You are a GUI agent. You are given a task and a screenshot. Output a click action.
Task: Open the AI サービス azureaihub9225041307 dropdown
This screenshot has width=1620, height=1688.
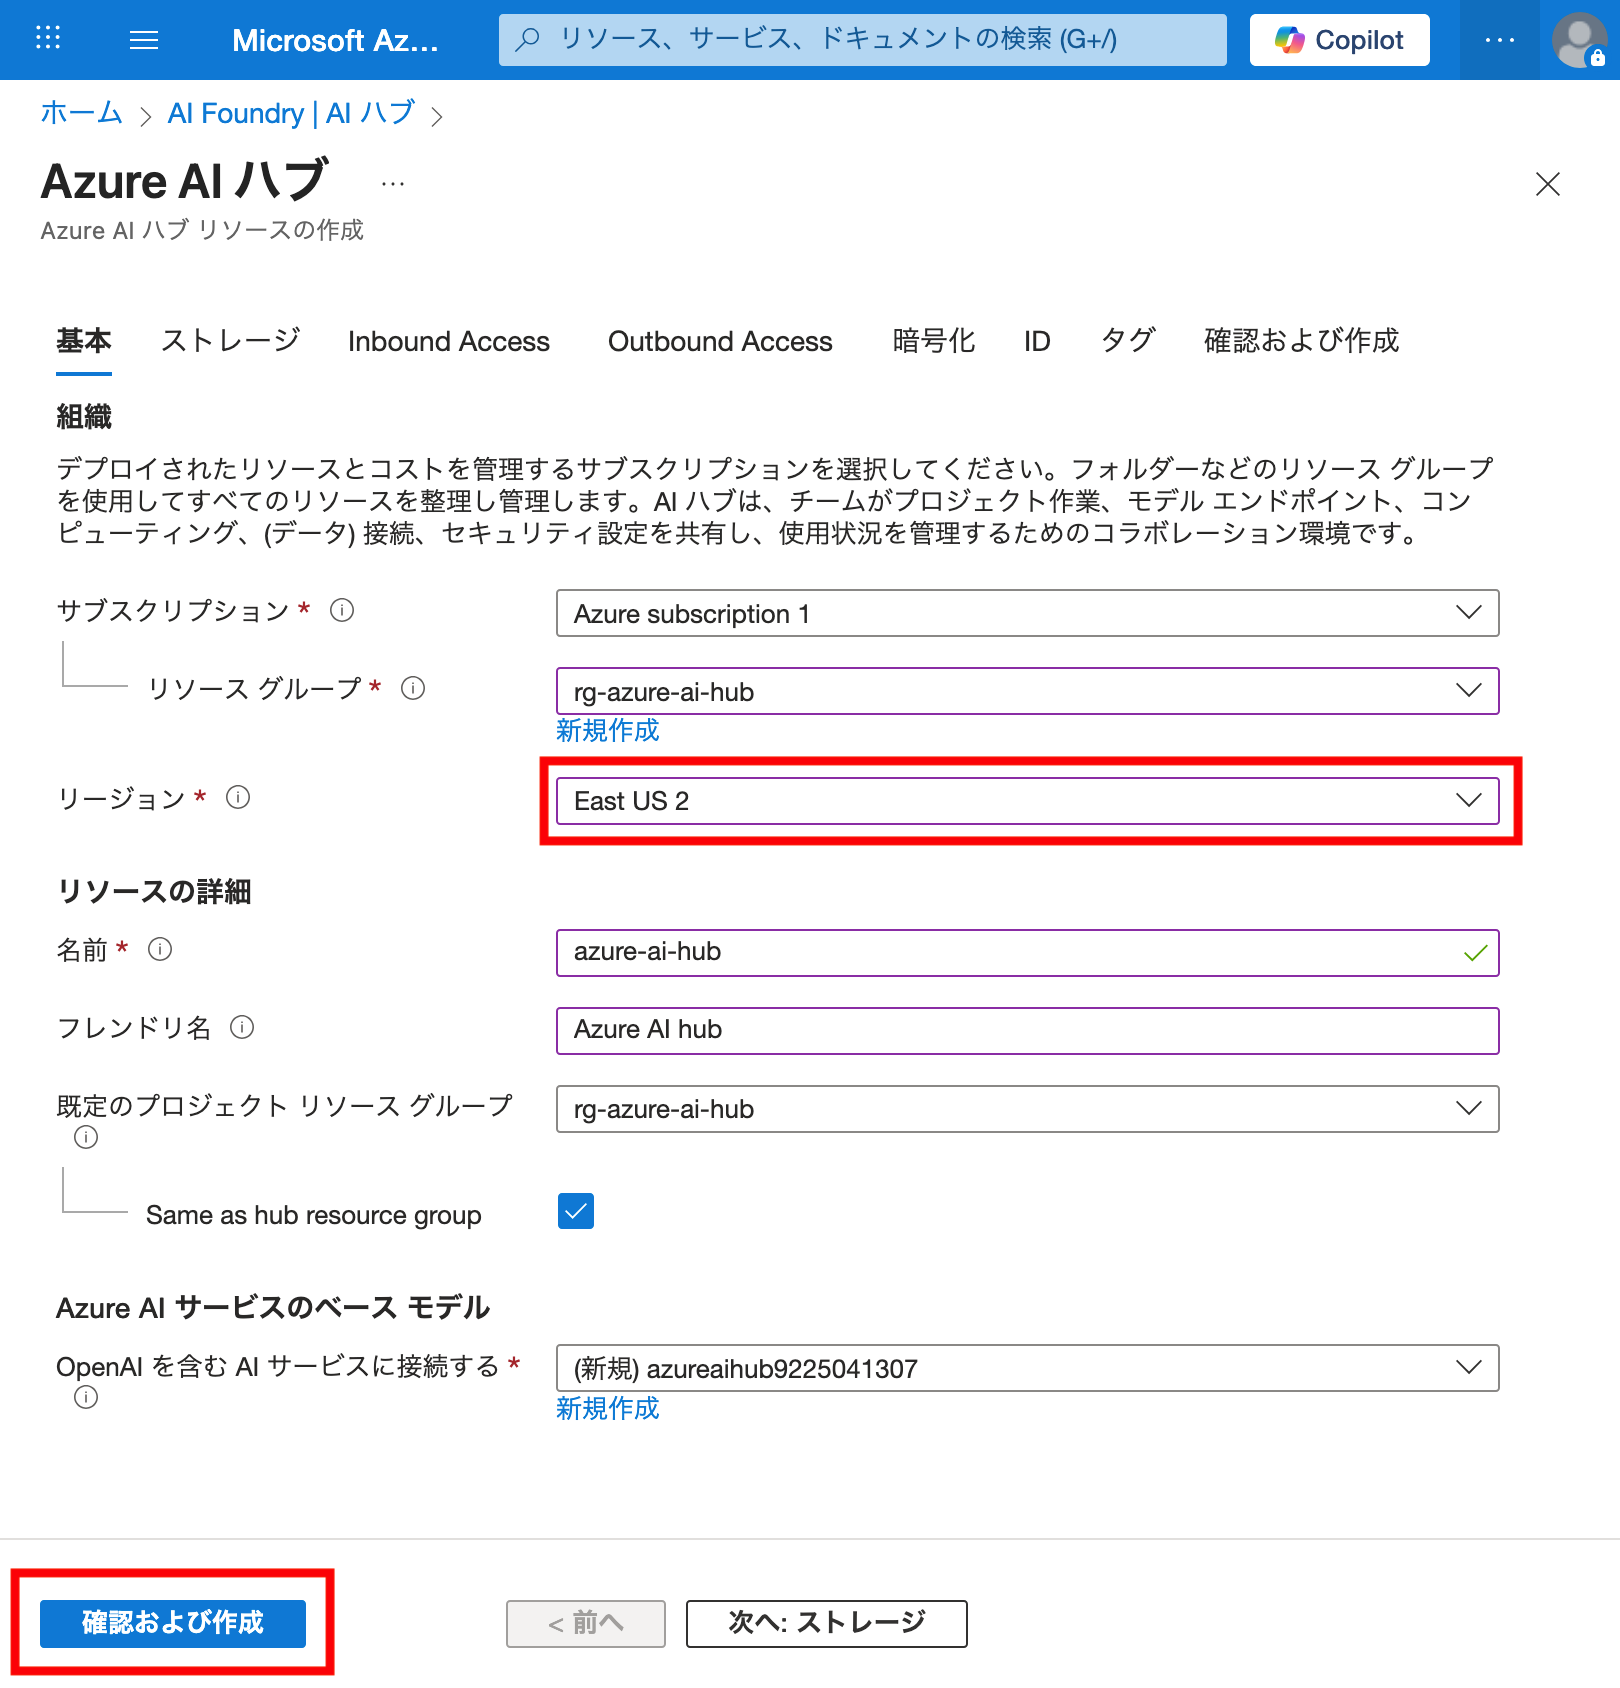coord(1027,1368)
